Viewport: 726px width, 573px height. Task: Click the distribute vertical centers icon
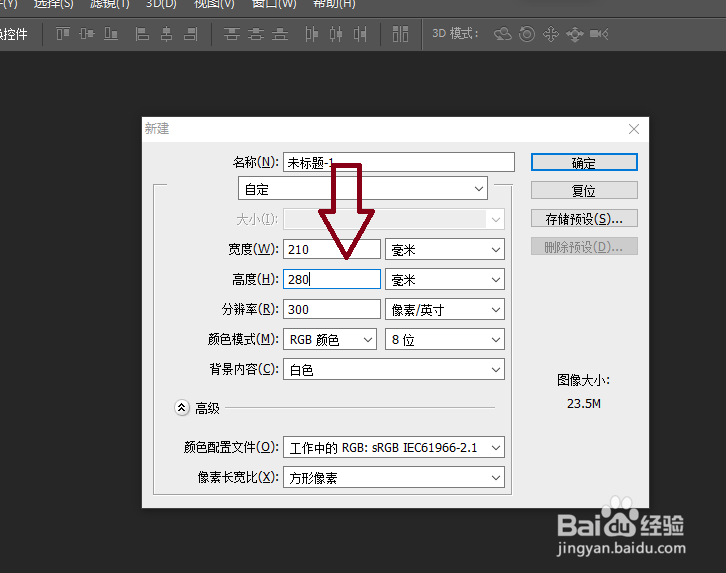tap(256, 34)
